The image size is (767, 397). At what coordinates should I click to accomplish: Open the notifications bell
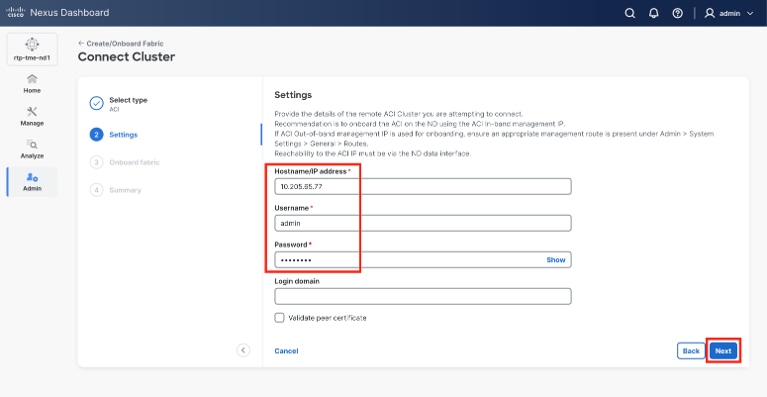pyautogui.click(x=654, y=13)
